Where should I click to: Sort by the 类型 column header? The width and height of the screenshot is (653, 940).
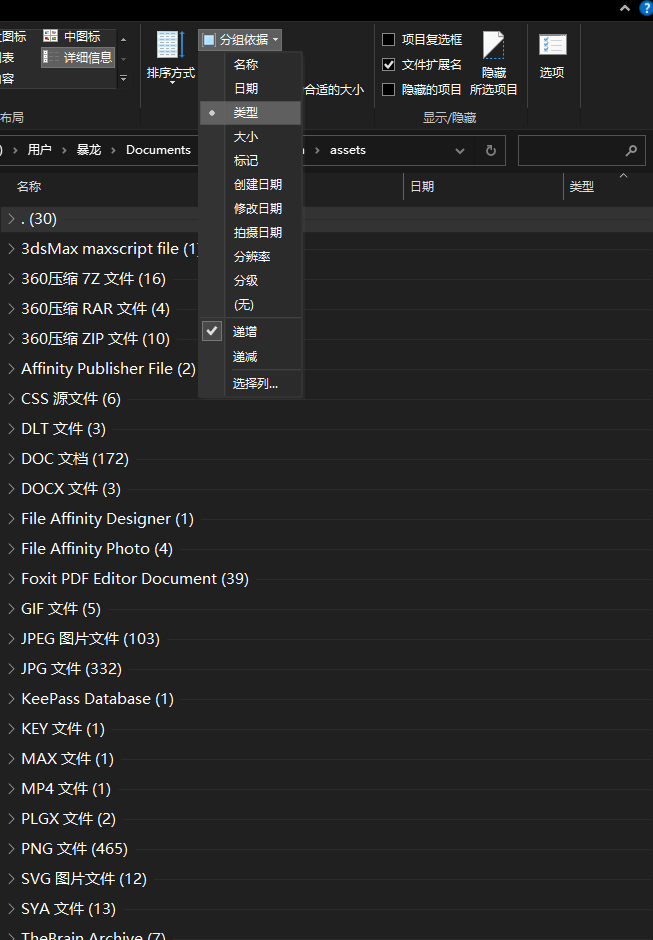pos(582,186)
